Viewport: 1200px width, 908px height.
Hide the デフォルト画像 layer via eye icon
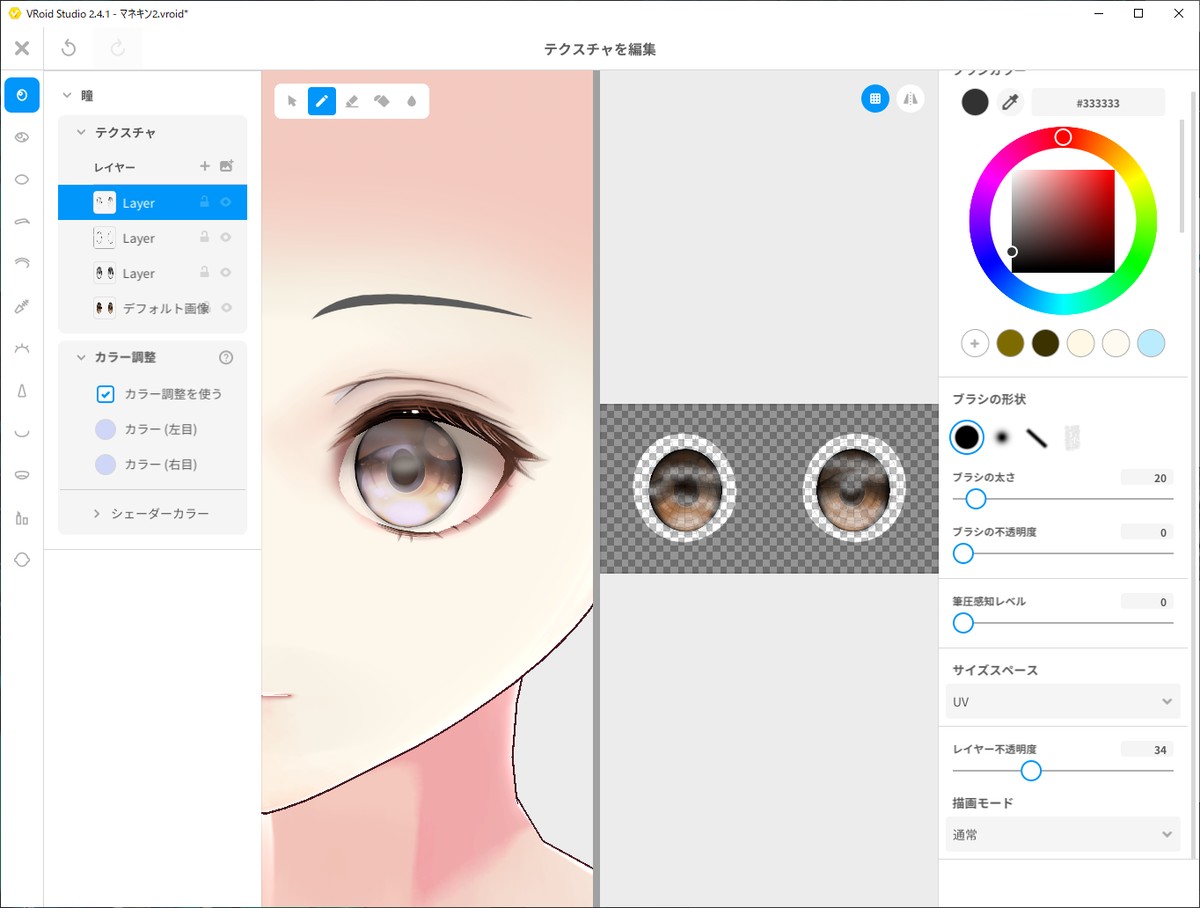point(226,308)
